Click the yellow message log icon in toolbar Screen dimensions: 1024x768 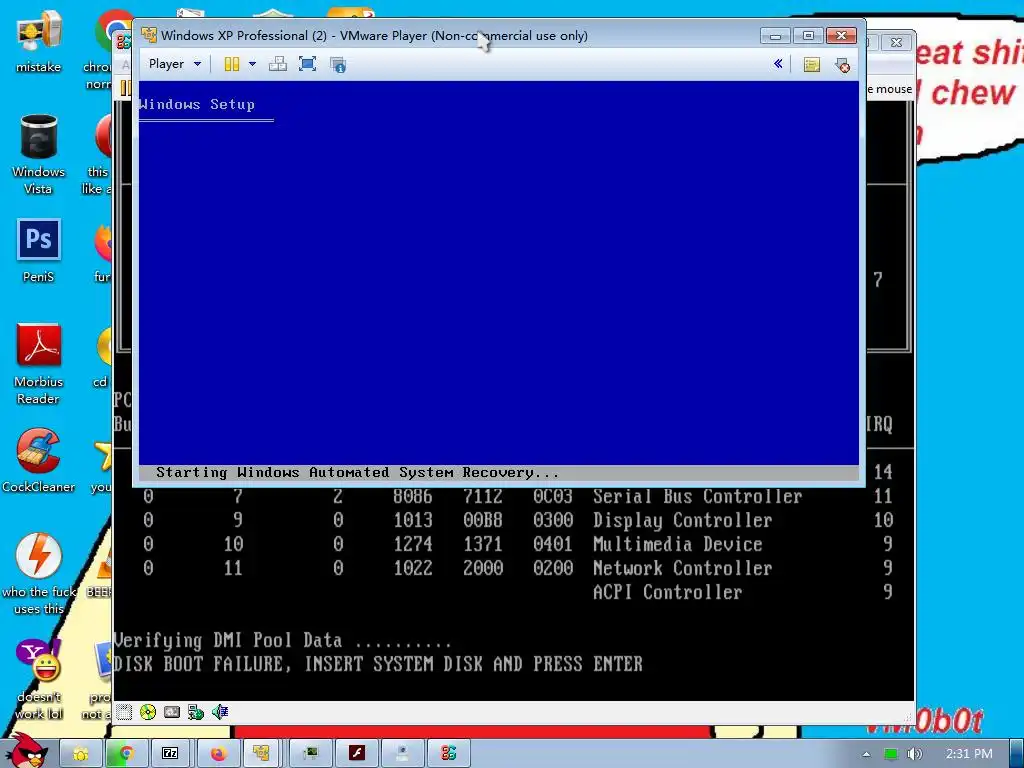click(812, 65)
